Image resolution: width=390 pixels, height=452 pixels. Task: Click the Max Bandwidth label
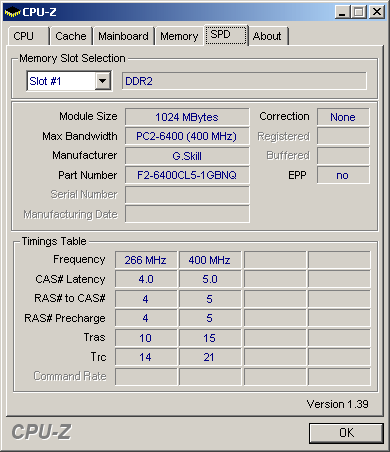coord(80,136)
